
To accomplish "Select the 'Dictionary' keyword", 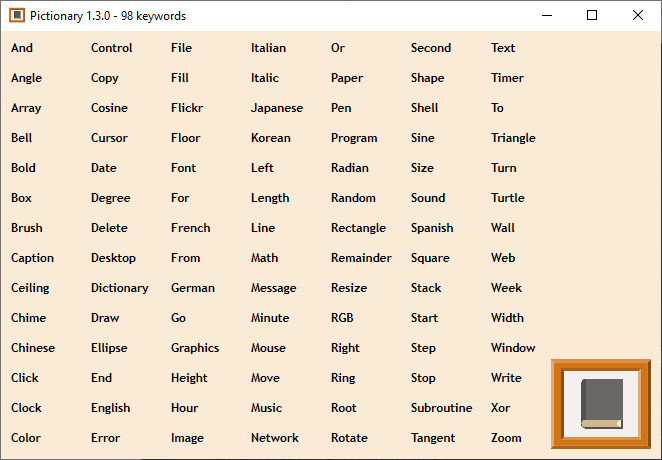I will coord(120,288).
